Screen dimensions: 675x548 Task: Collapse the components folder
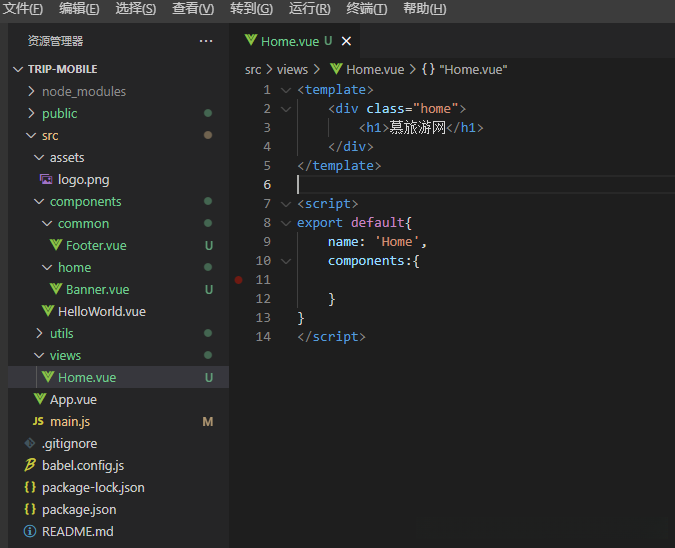point(39,201)
